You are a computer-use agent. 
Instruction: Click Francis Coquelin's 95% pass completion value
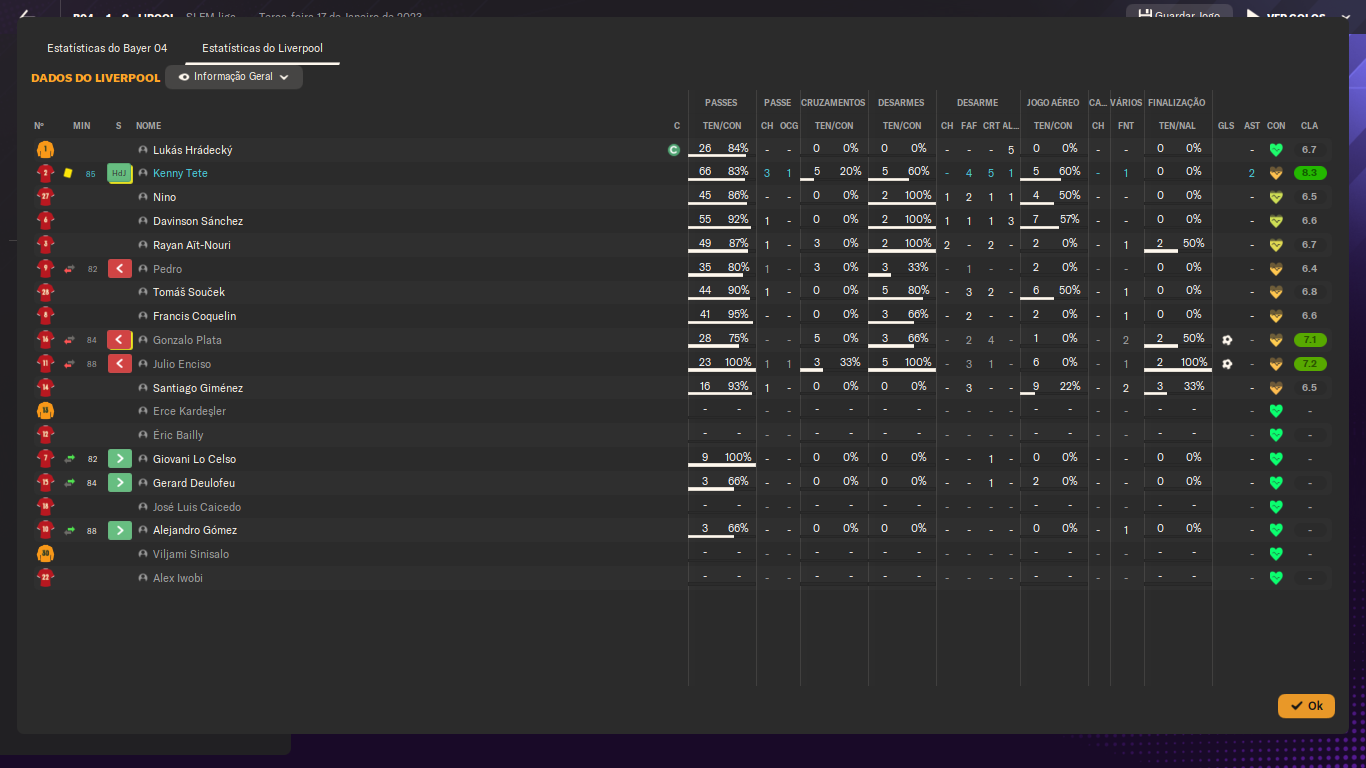738,315
